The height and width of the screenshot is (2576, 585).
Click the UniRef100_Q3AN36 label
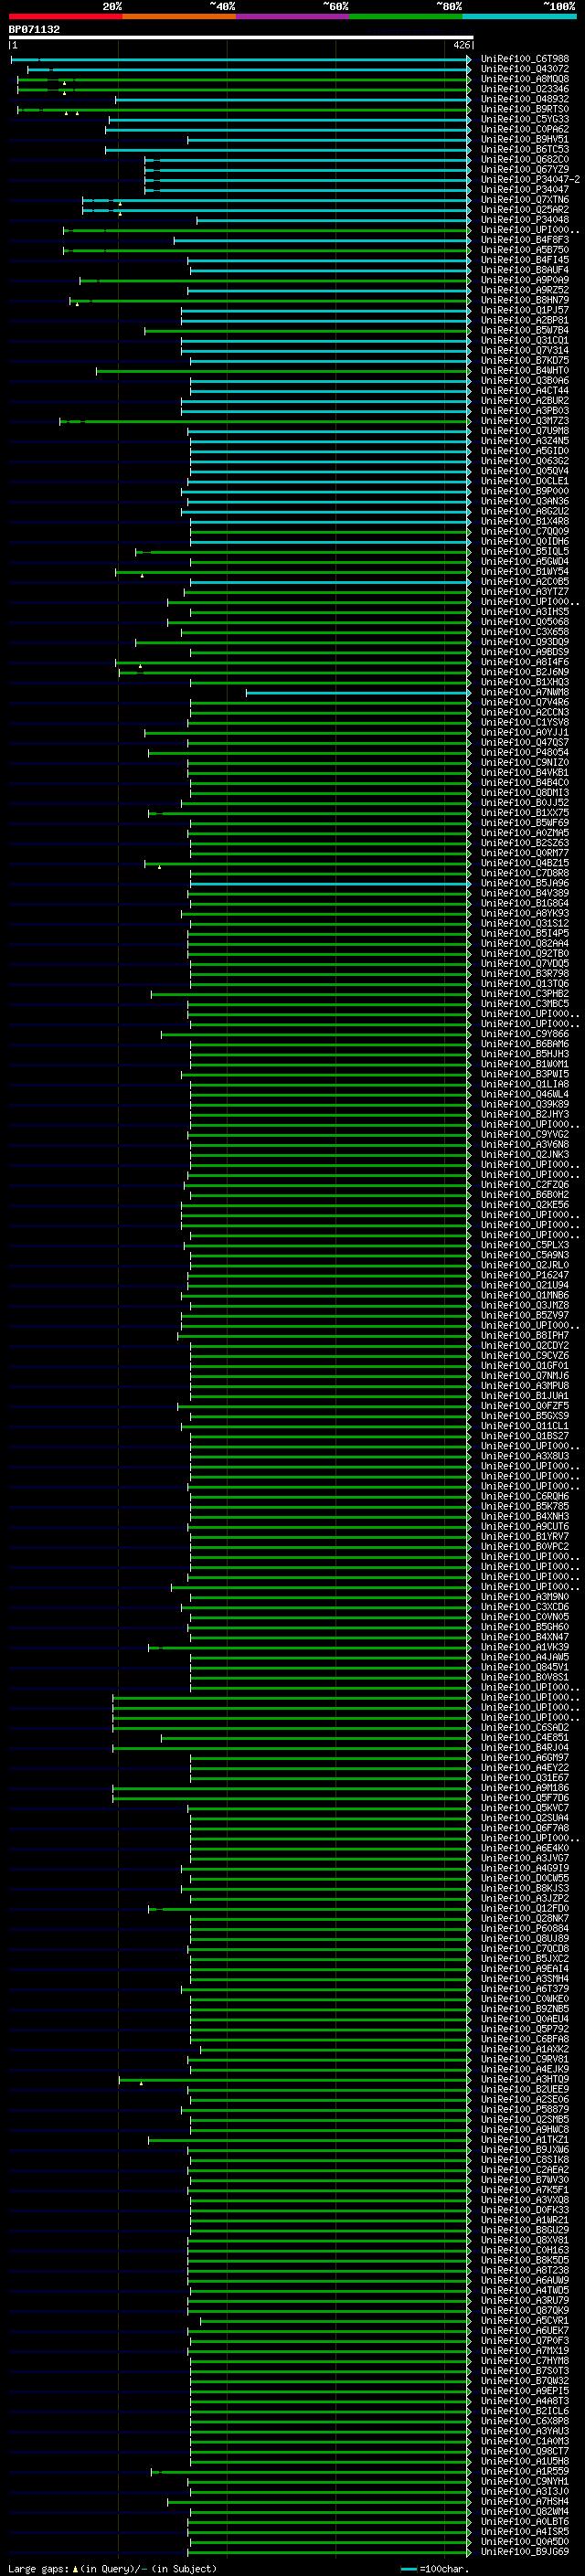(x=525, y=501)
